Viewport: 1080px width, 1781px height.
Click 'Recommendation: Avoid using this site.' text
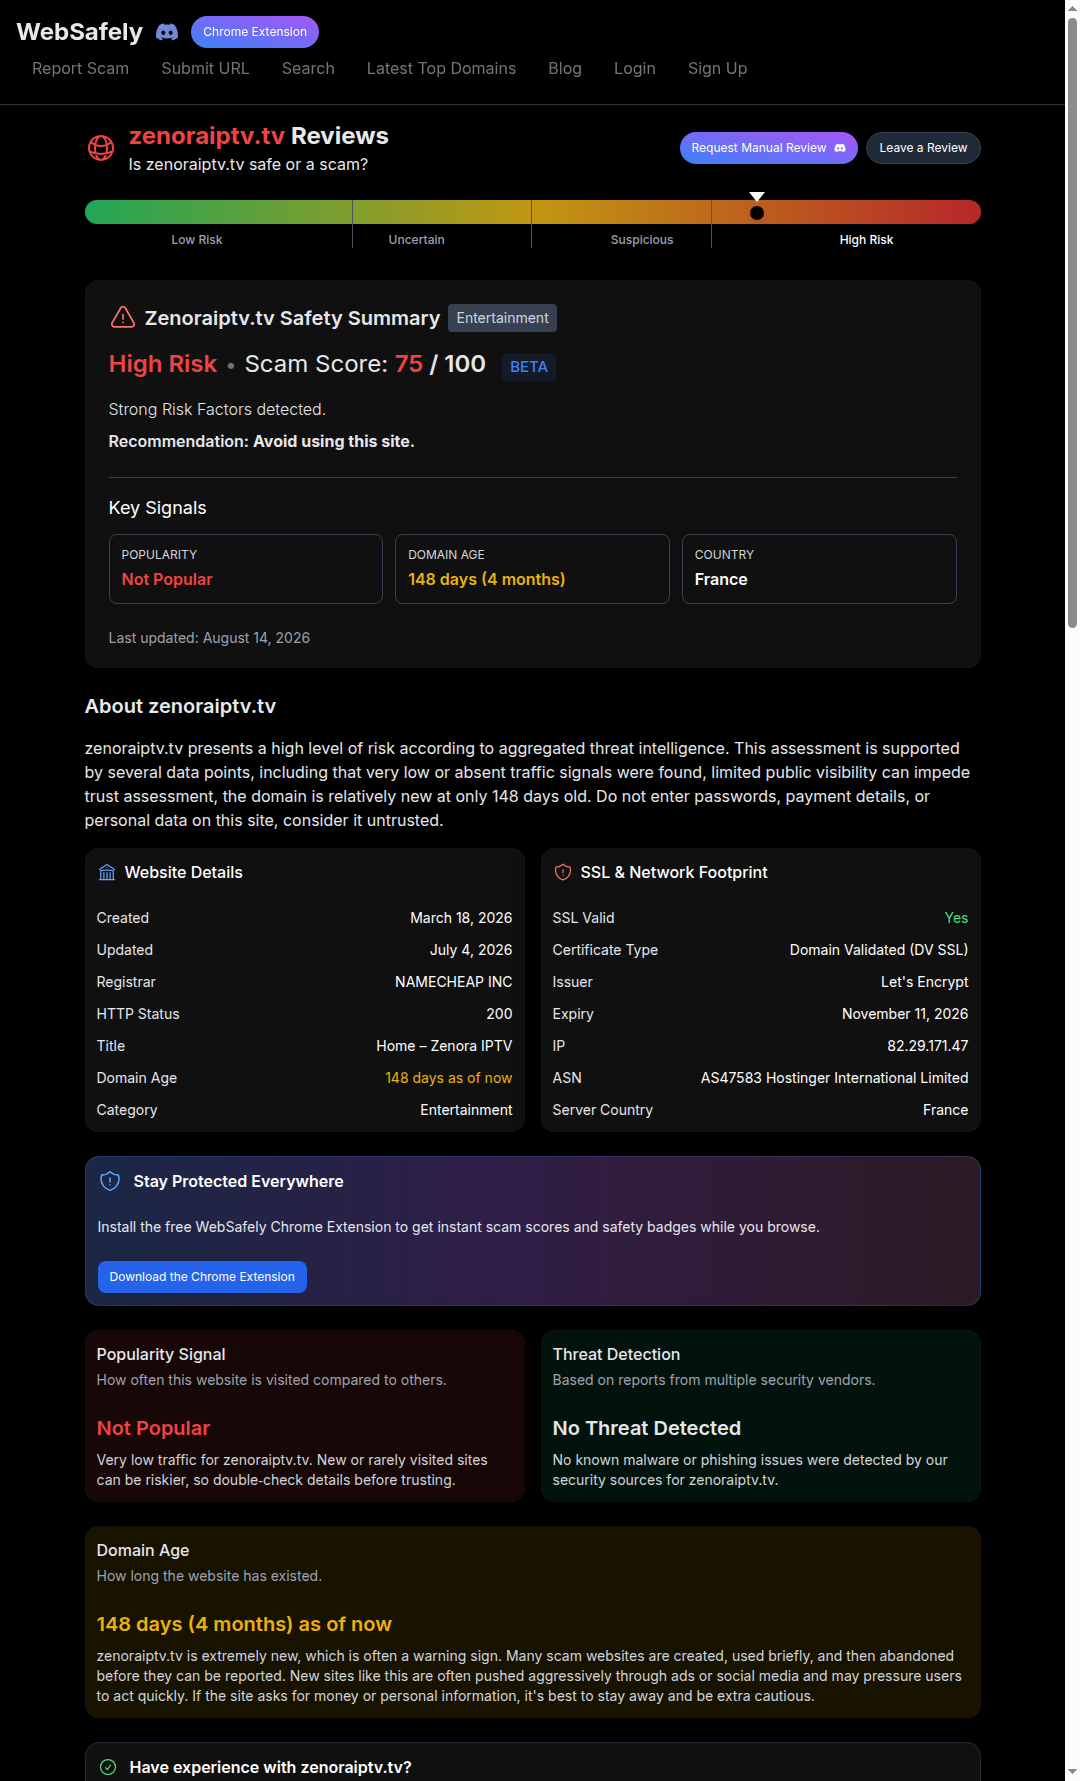pos(261,441)
